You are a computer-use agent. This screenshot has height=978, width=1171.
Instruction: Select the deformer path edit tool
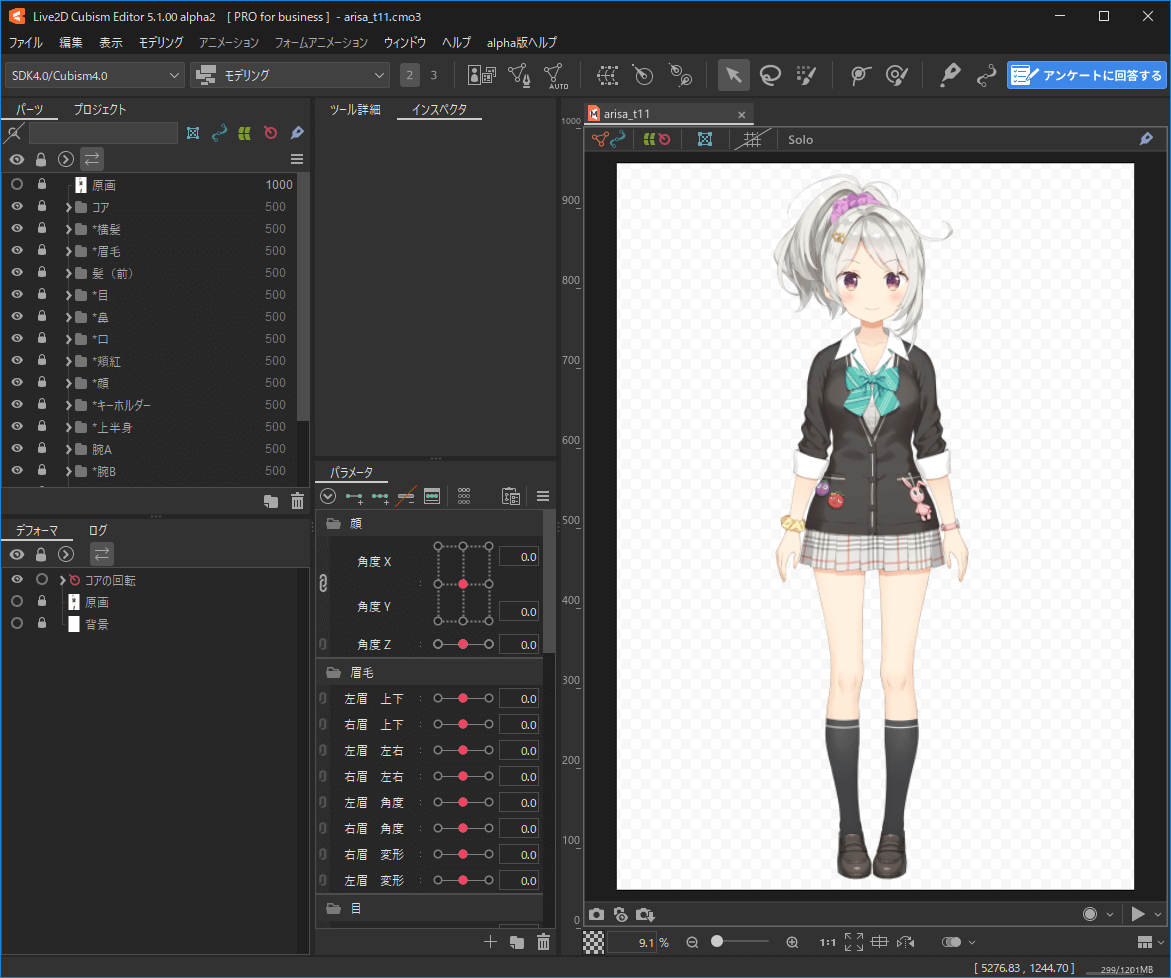click(x=986, y=75)
